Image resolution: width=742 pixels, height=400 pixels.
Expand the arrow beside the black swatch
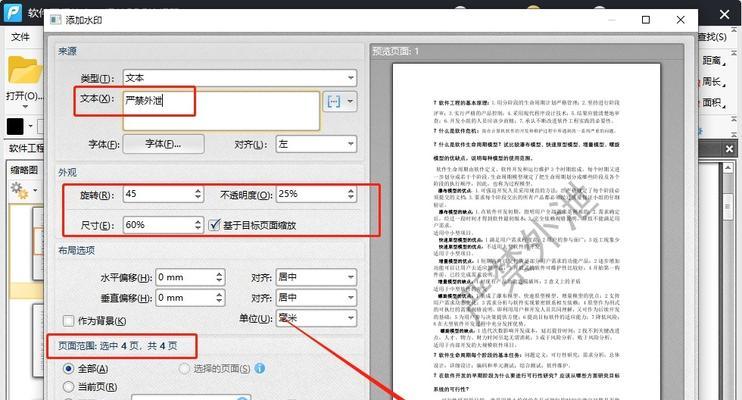(31, 126)
